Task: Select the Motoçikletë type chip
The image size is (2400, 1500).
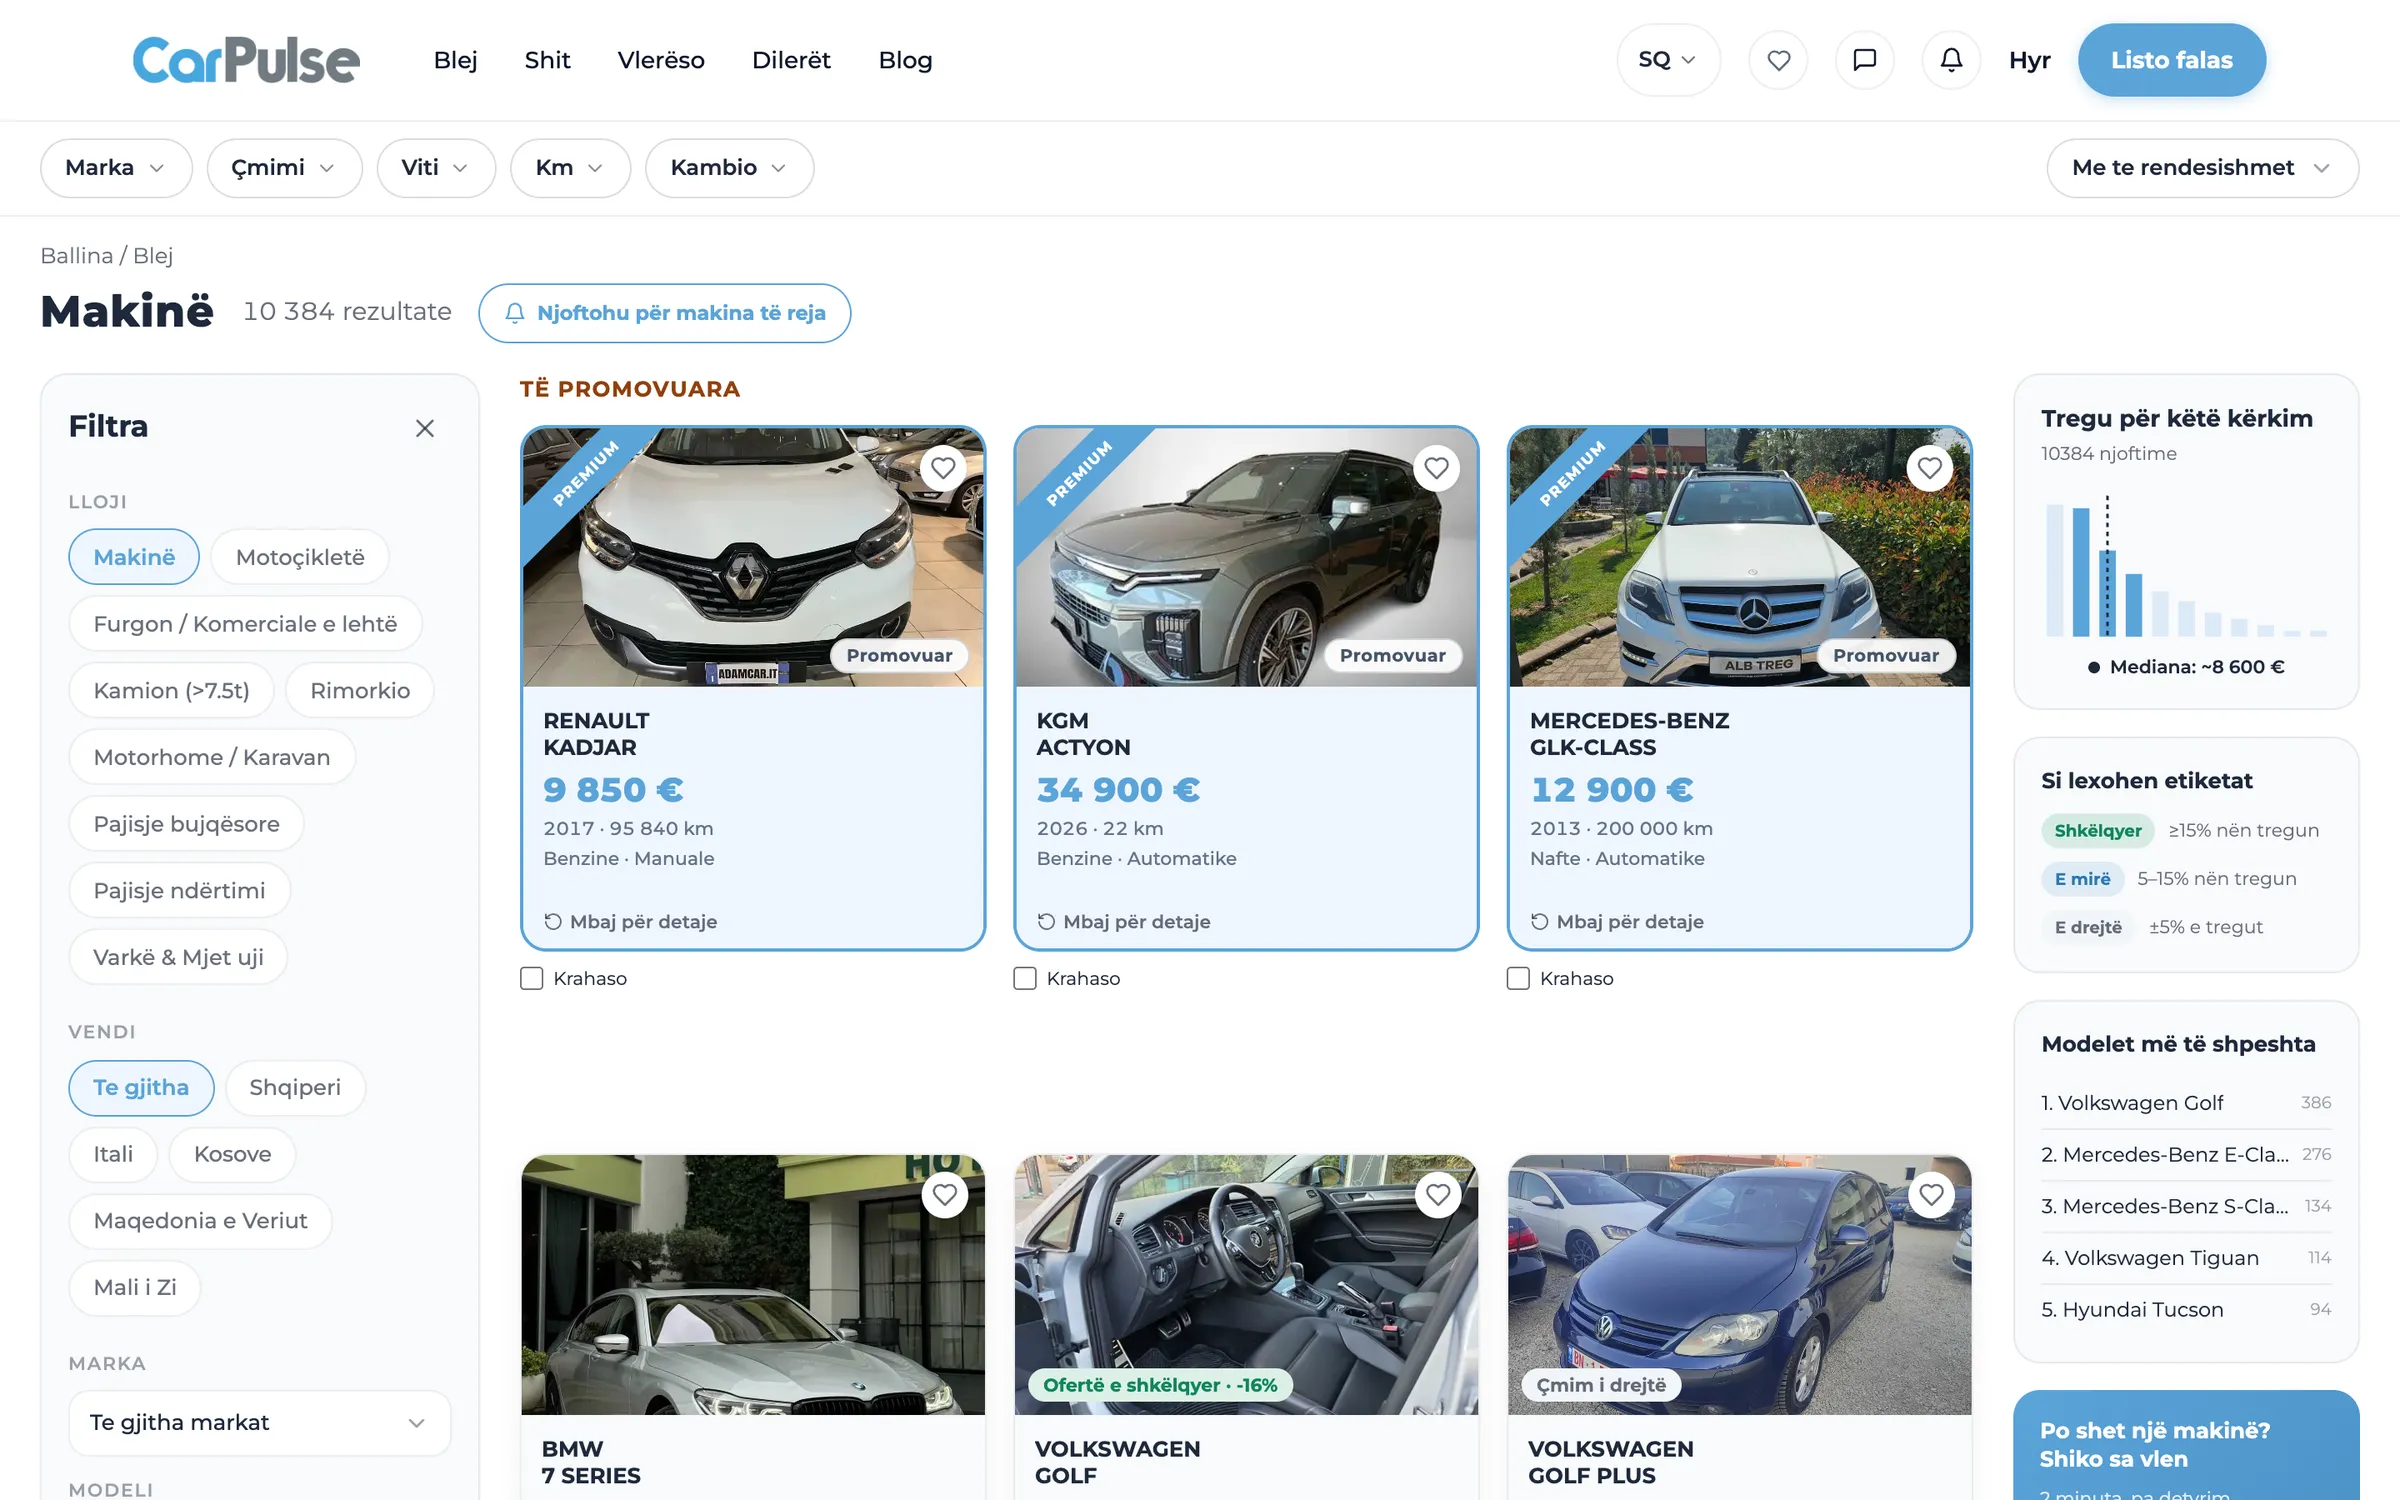Action: click(300, 557)
